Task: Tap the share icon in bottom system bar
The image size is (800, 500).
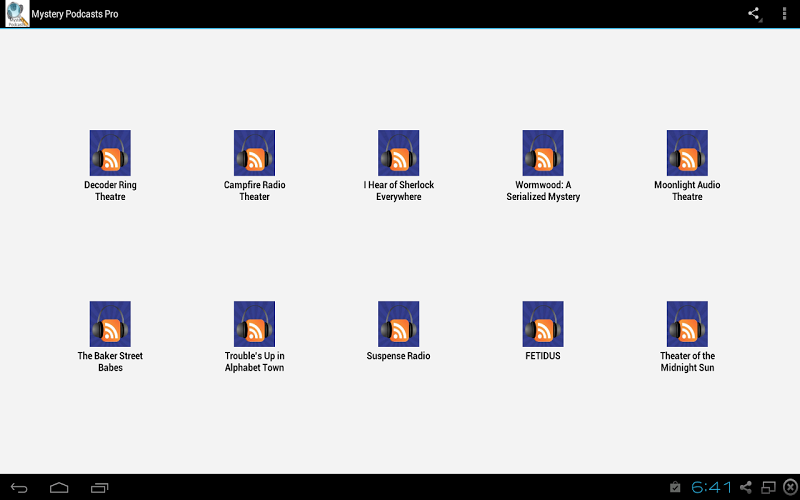Action: point(746,487)
